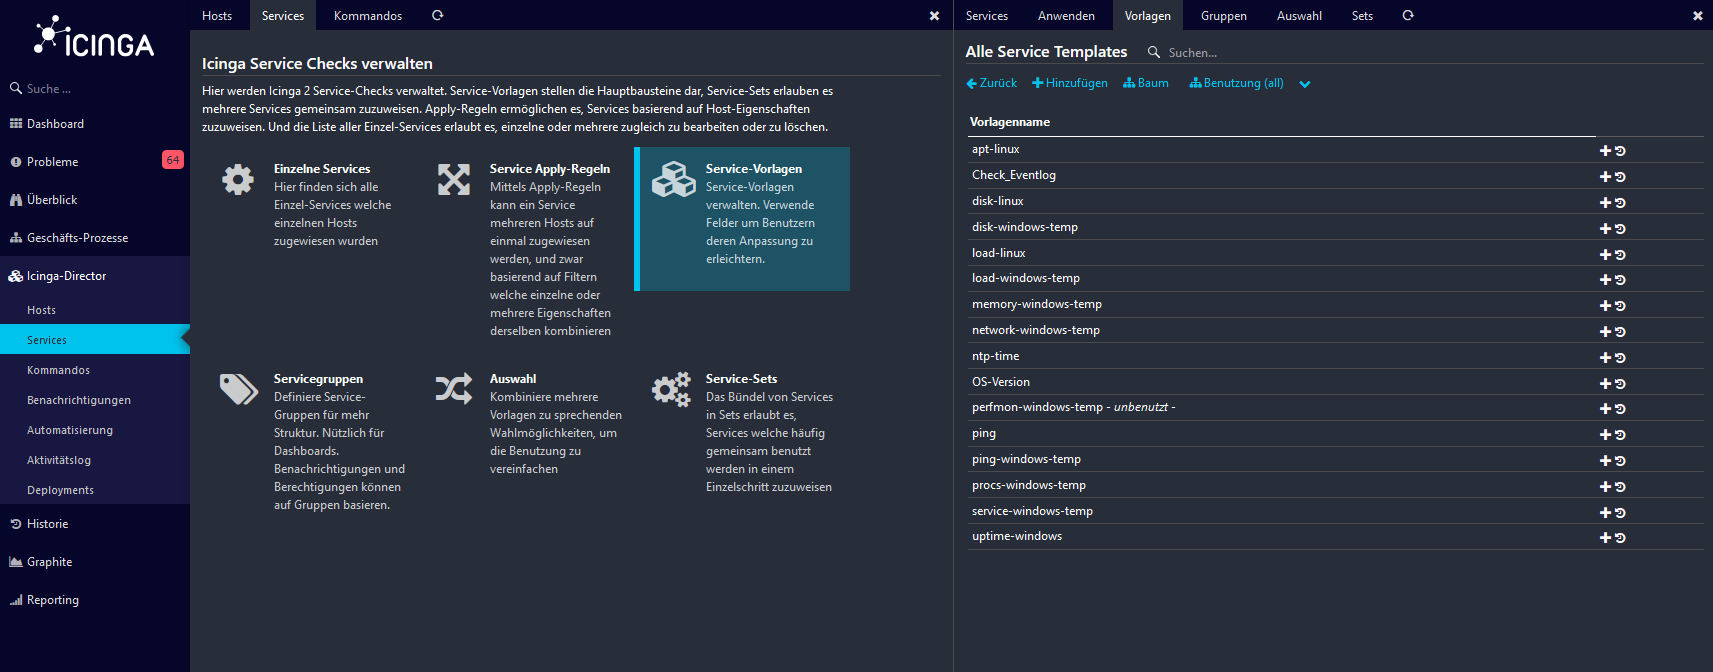Select the Services tab in left pane

point(283,15)
